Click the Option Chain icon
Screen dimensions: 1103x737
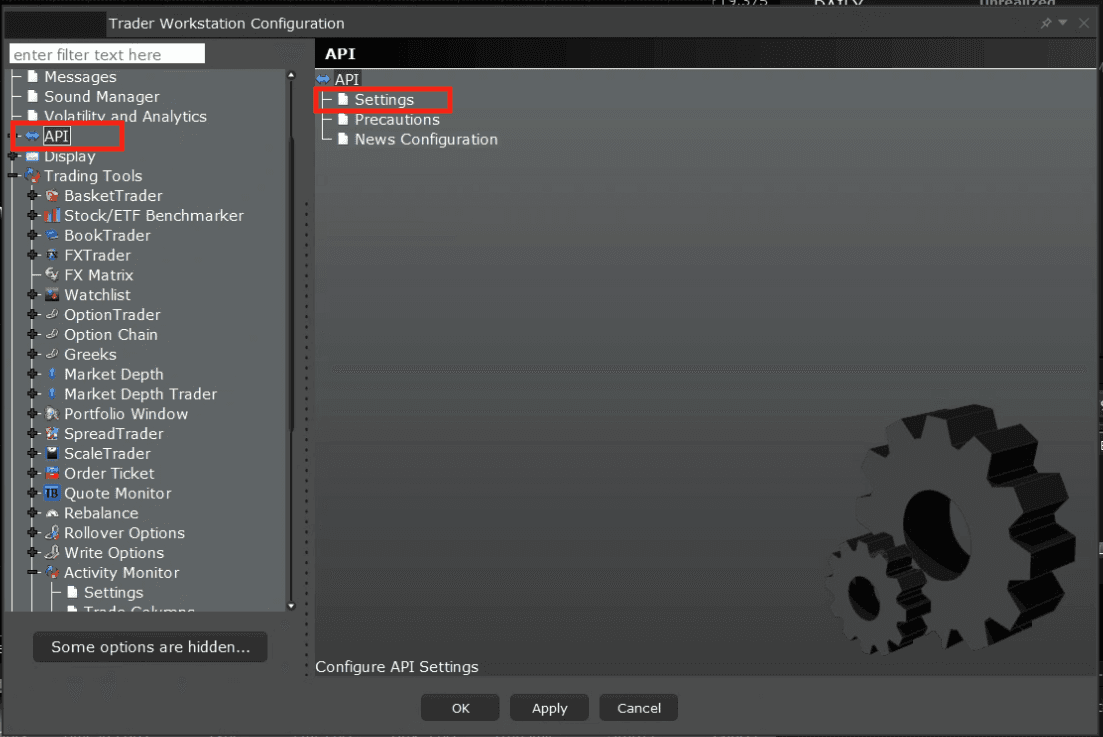[x=52, y=334]
